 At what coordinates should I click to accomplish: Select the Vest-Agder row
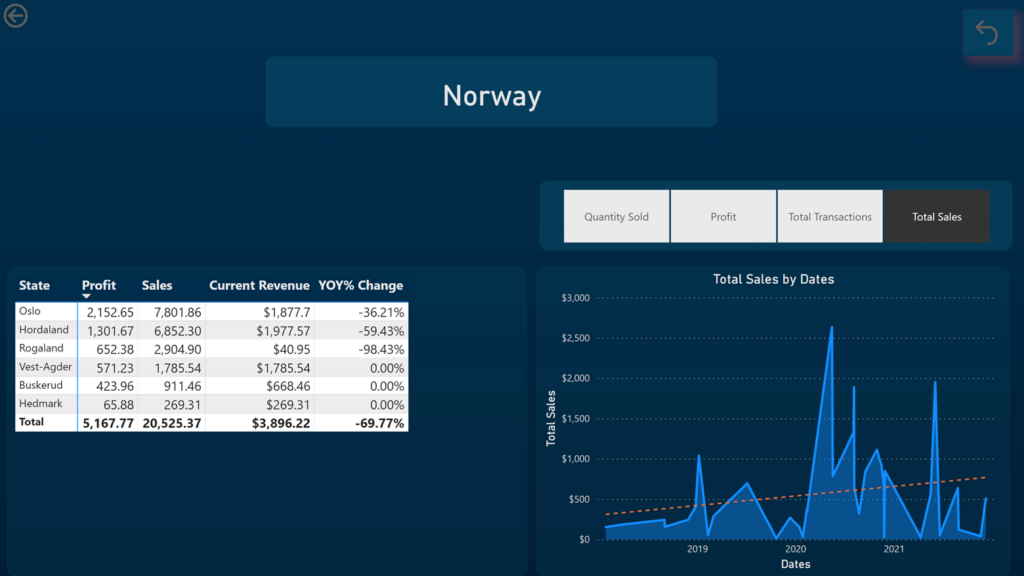click(45, 367)
